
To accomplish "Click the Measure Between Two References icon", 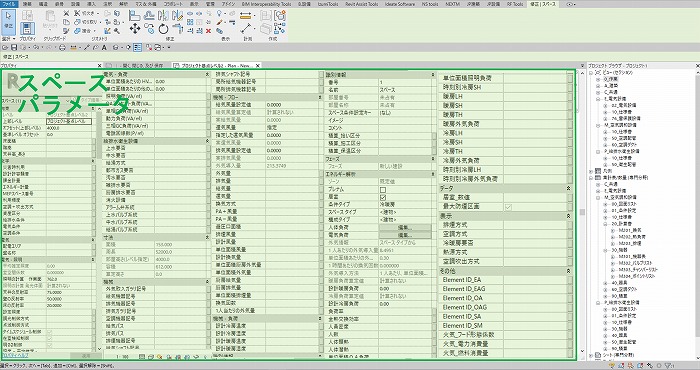I will (x=246, y=29).
